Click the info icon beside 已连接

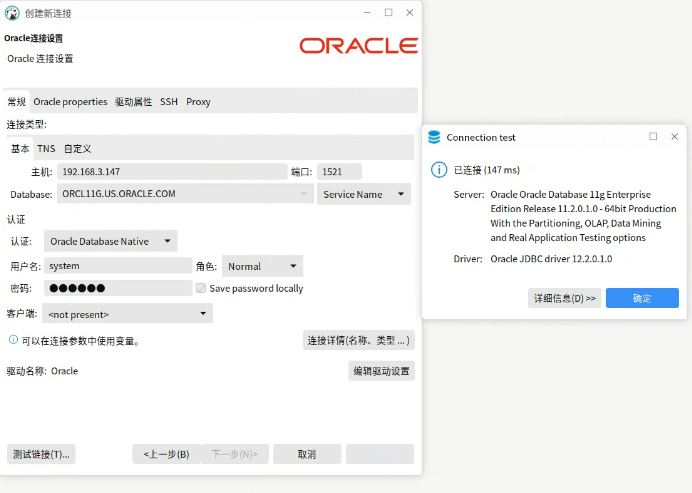439,170
